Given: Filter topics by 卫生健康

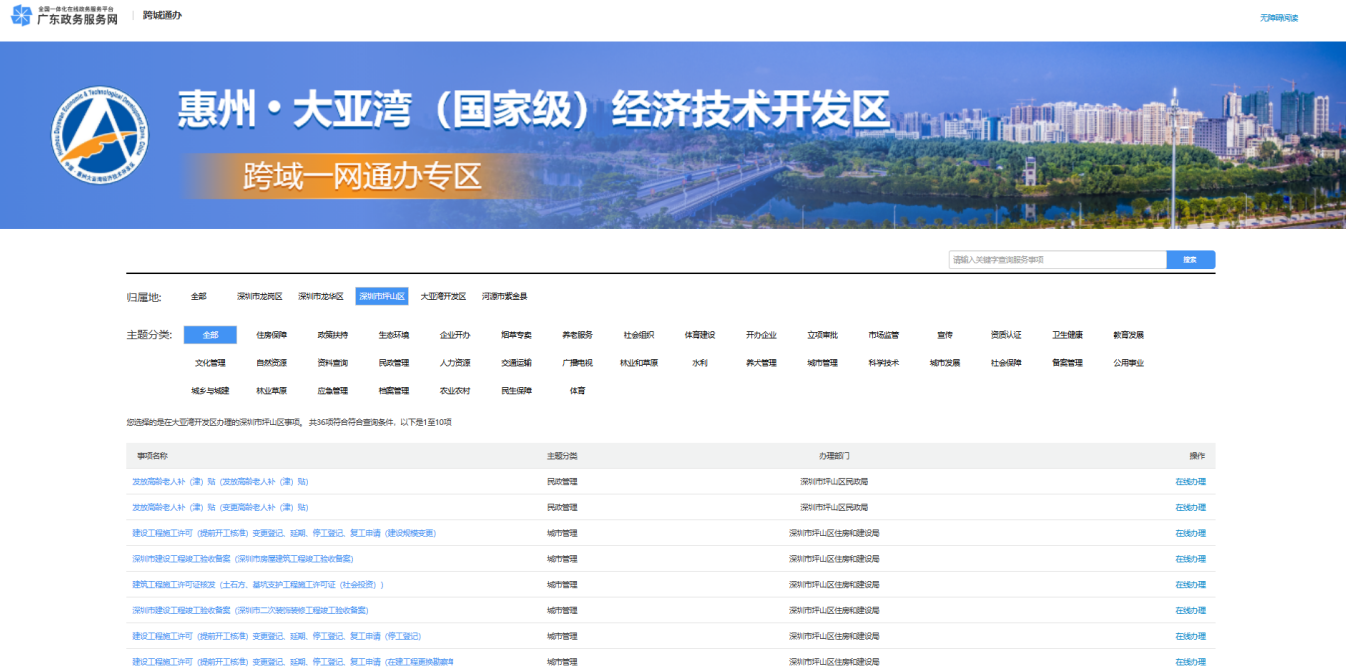Looking at the screenshot, I should pos(1067,335).
